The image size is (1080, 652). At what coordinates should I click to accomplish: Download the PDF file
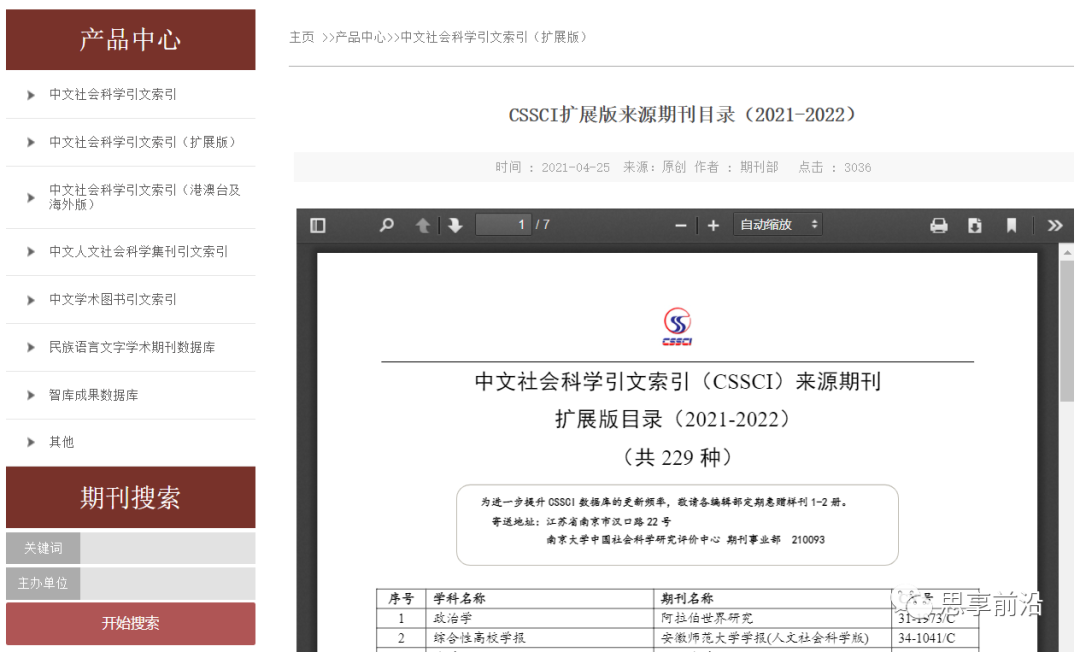[x=975, y=225]
